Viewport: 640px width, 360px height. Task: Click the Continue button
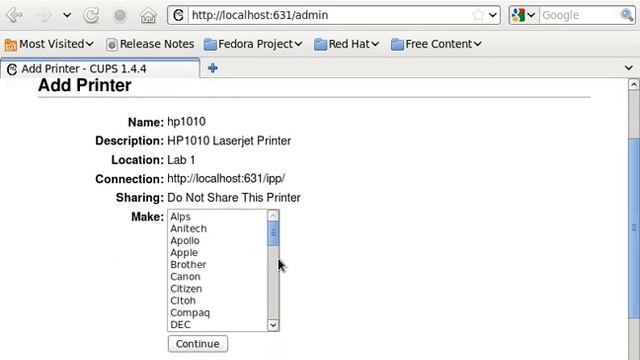point(198,344)
